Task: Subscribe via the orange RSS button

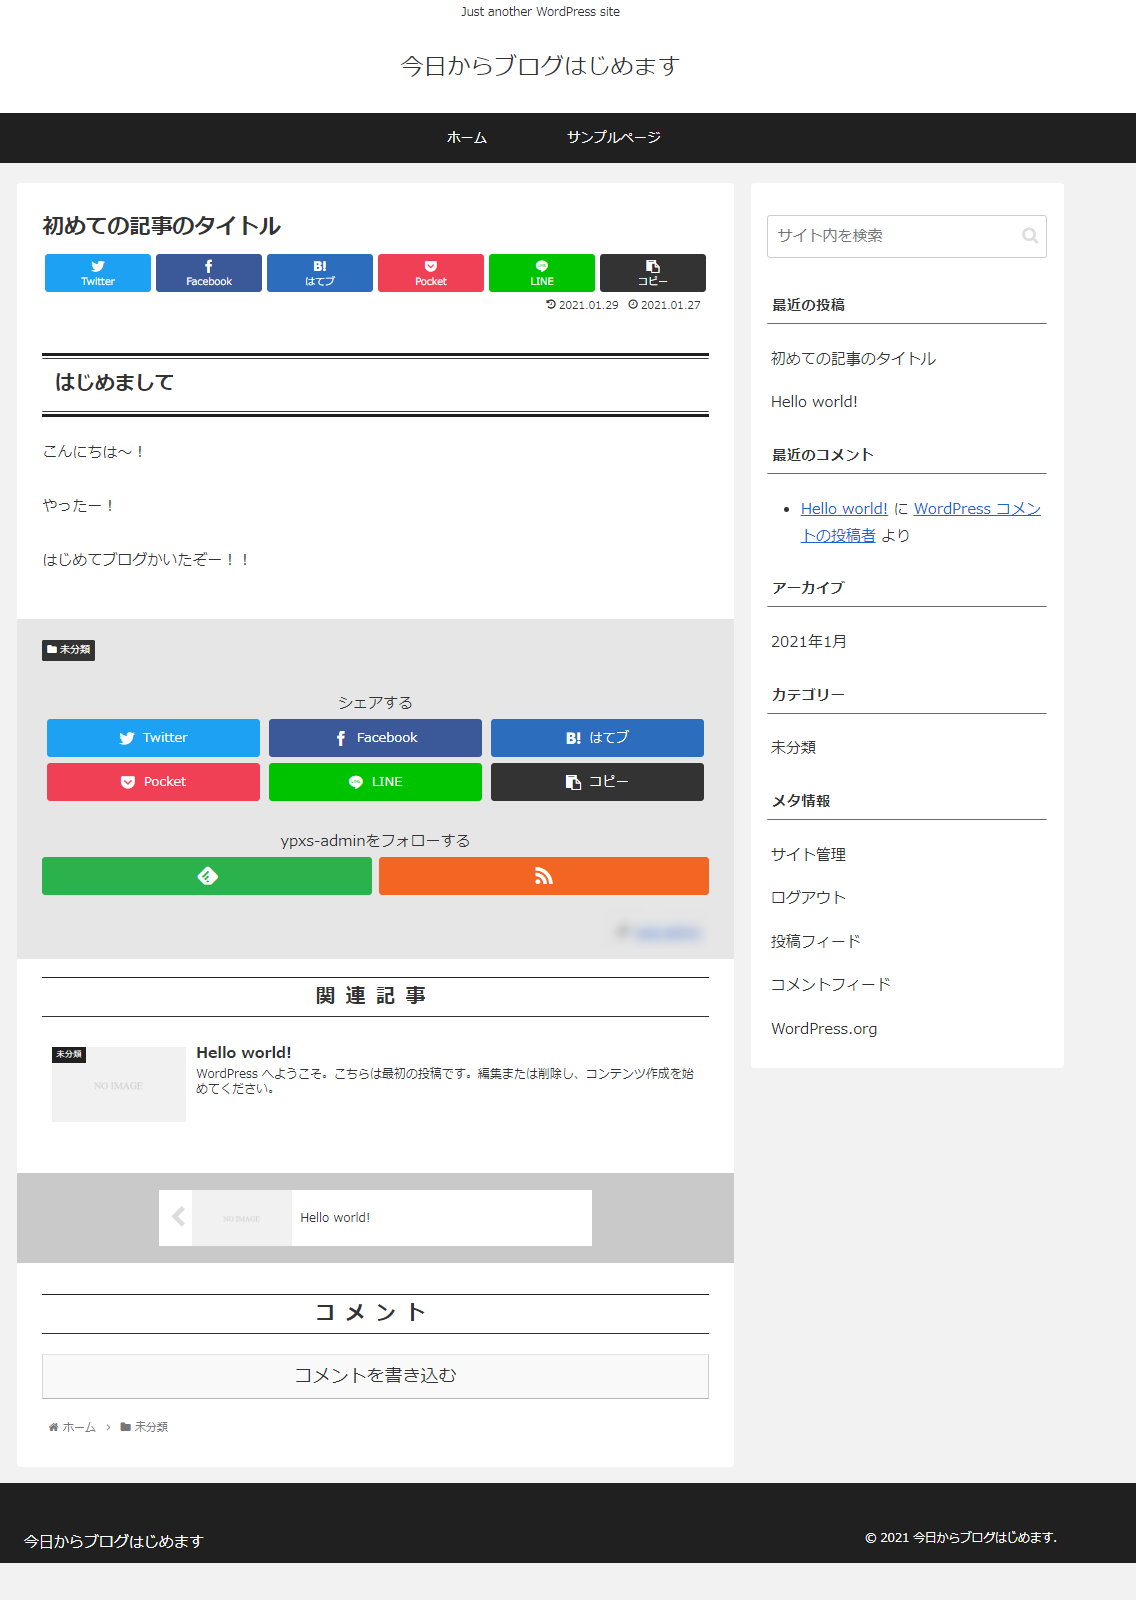Action: coord(544,876)
